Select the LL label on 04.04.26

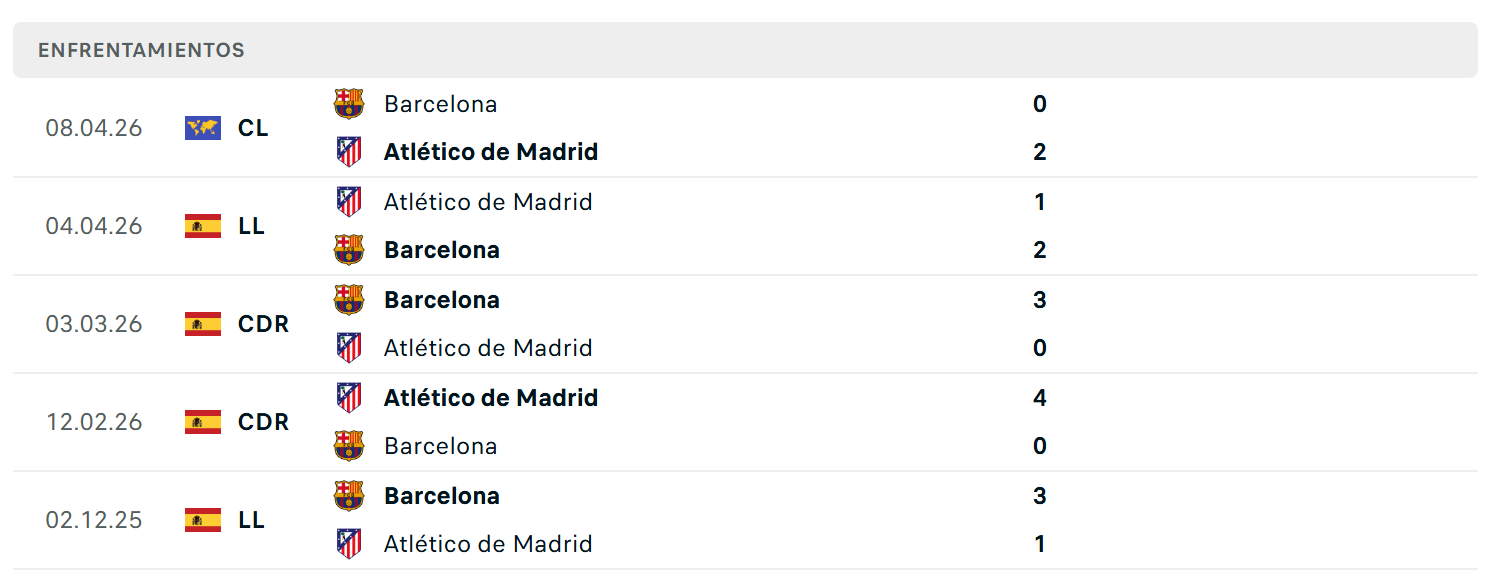pyautogui.click(x=252, y=226)
